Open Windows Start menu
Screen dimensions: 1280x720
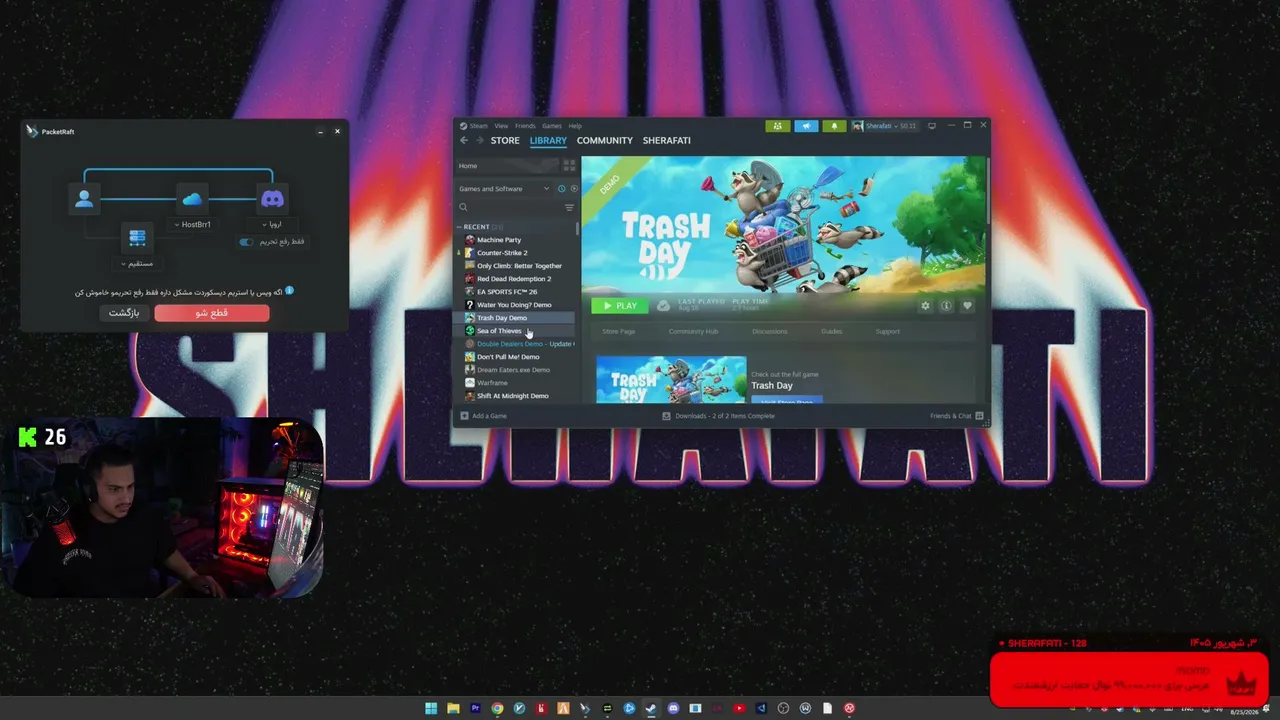coord(431,709)
